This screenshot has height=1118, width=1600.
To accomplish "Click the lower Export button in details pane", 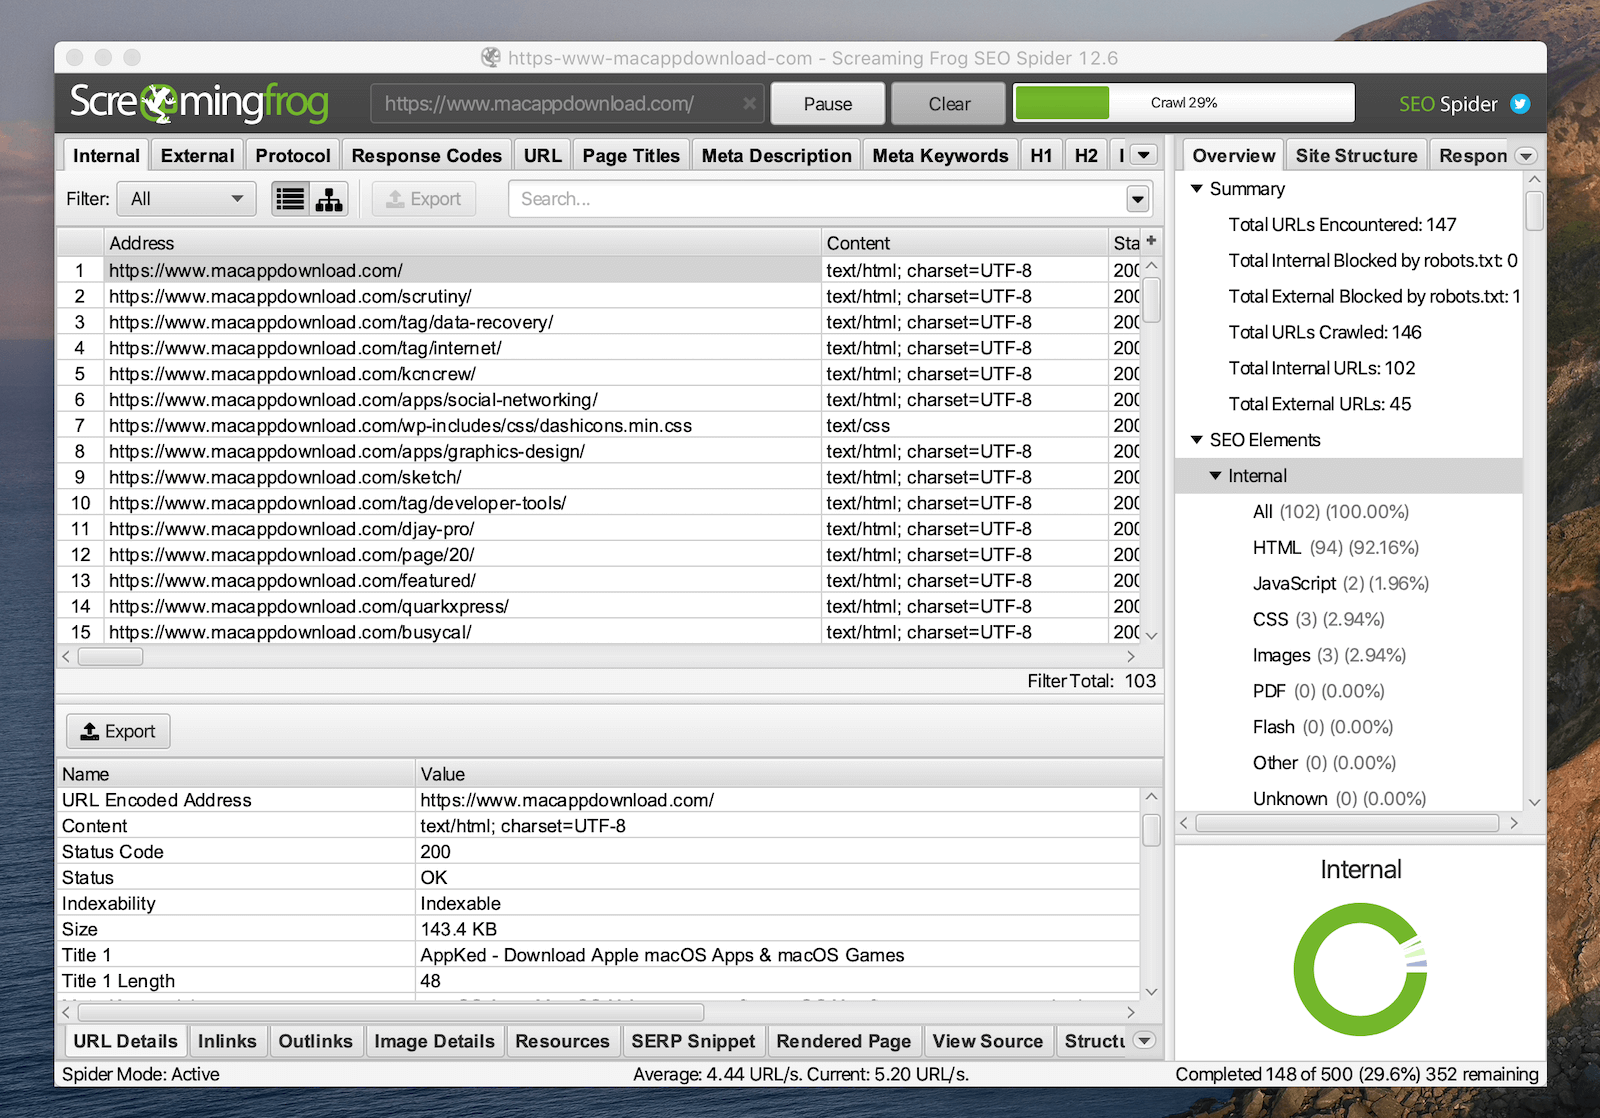I will 118,731.
